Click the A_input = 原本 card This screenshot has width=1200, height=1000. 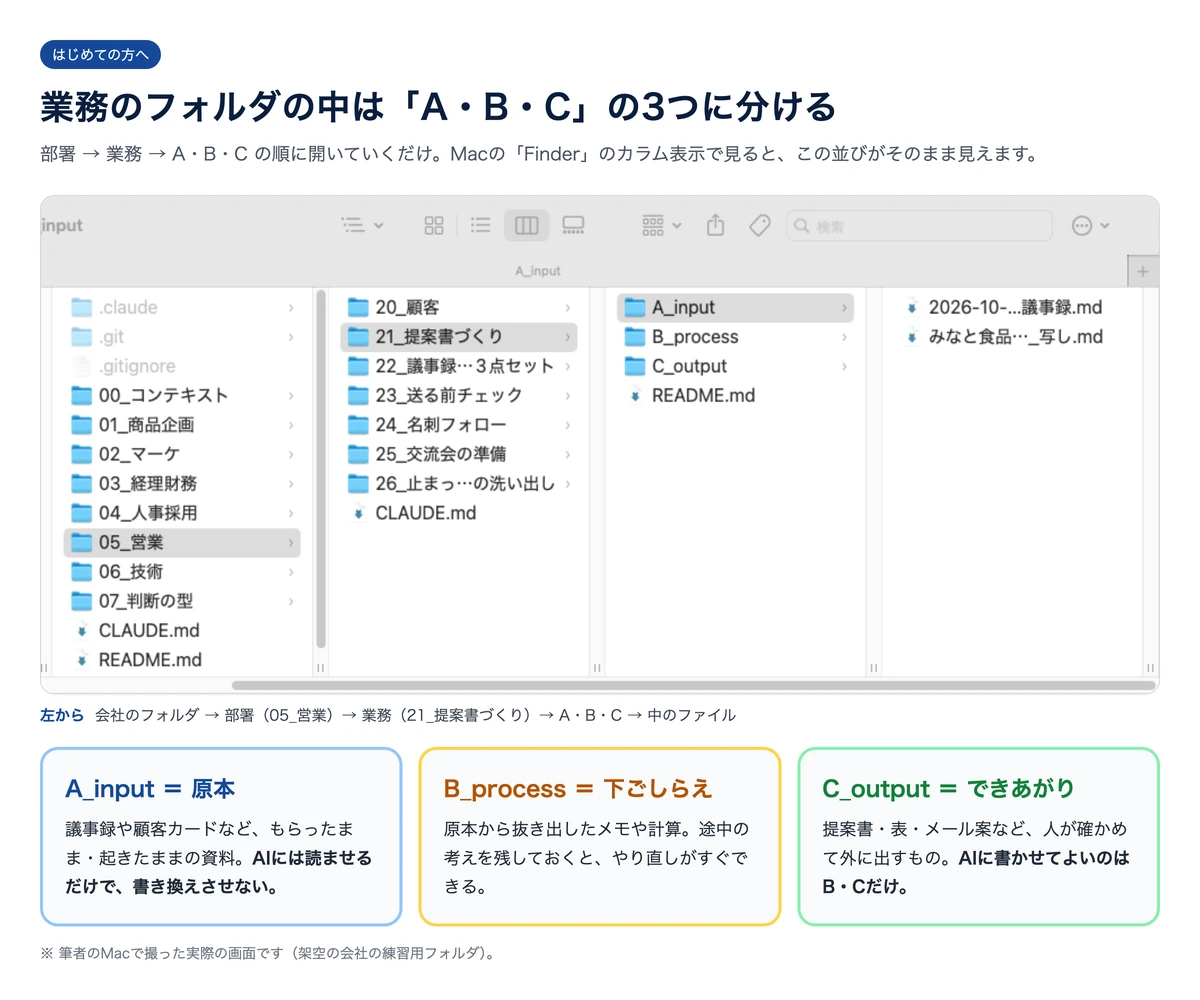pos(221,836)
